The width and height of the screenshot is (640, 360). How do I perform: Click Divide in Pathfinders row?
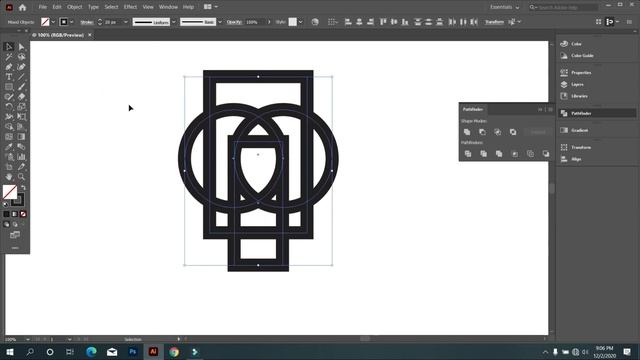point(468,153)
